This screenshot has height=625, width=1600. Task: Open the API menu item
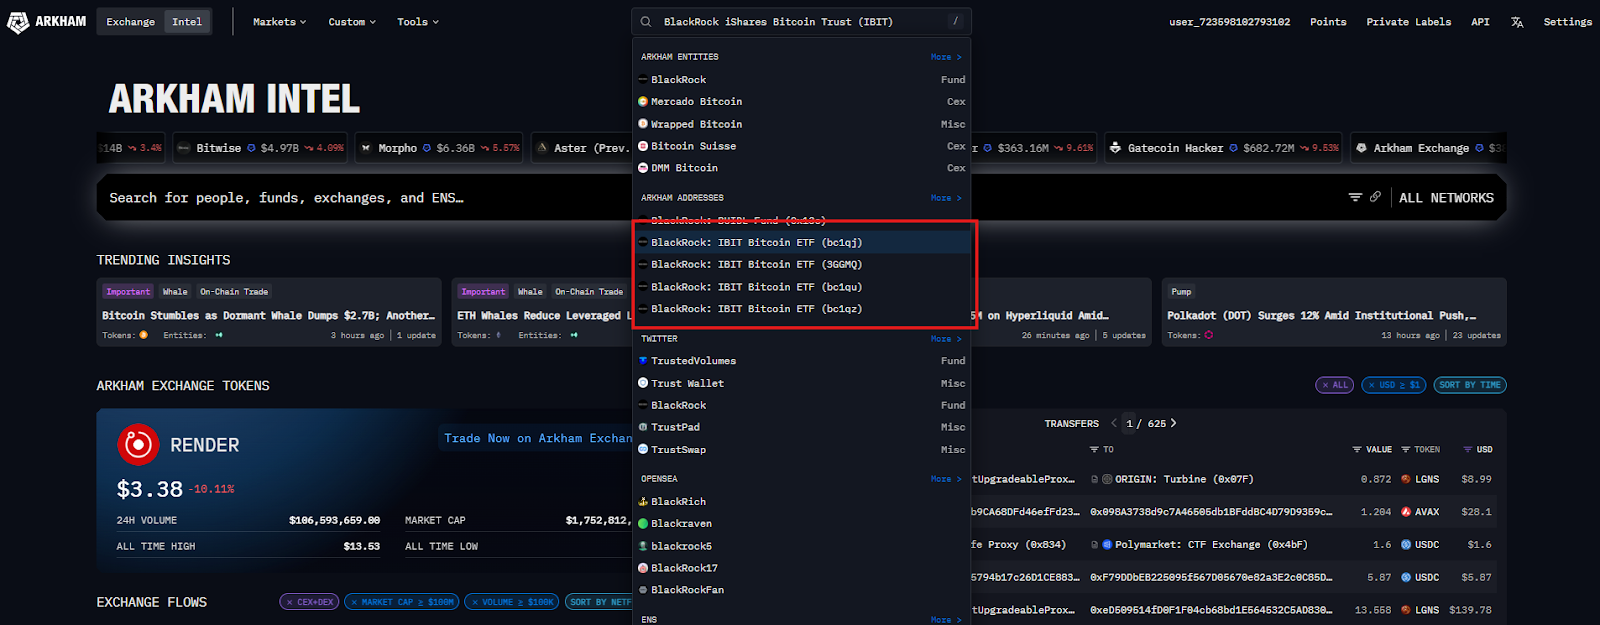coord(1480,22)
